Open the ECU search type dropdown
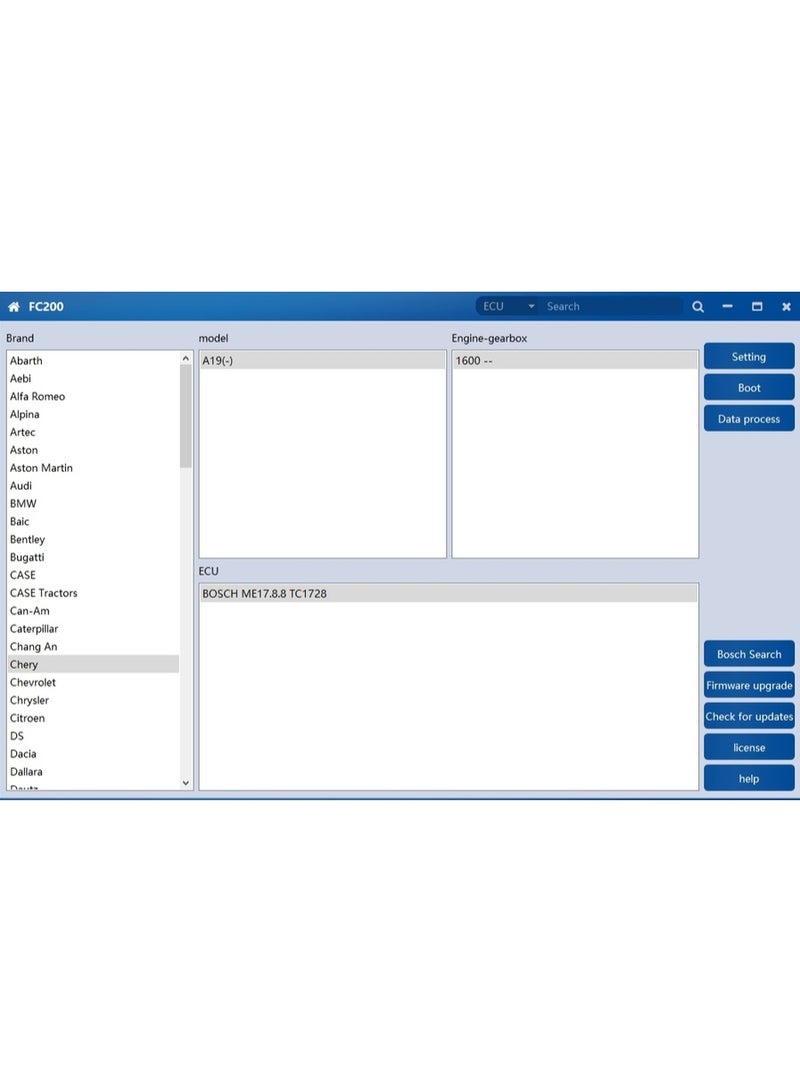 (x=509, y=307)
